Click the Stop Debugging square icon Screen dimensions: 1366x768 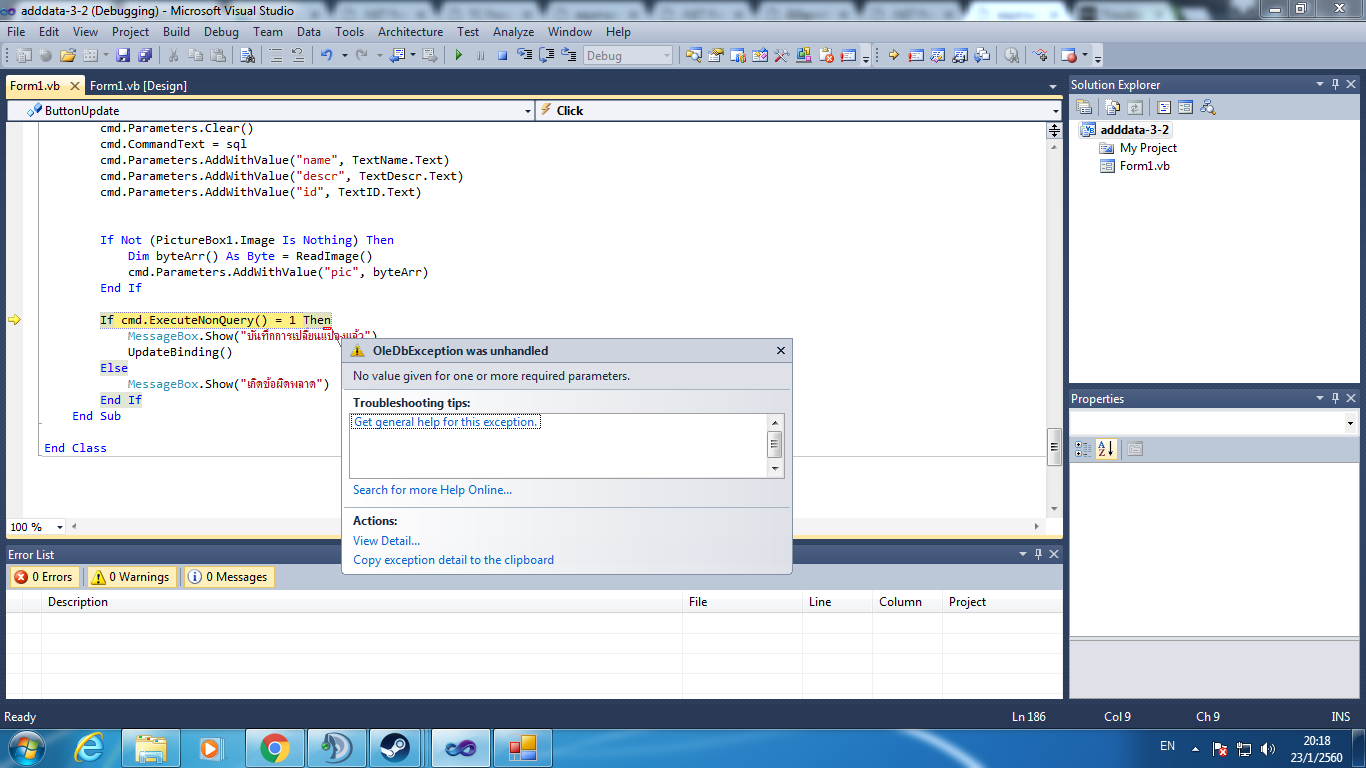502,56
